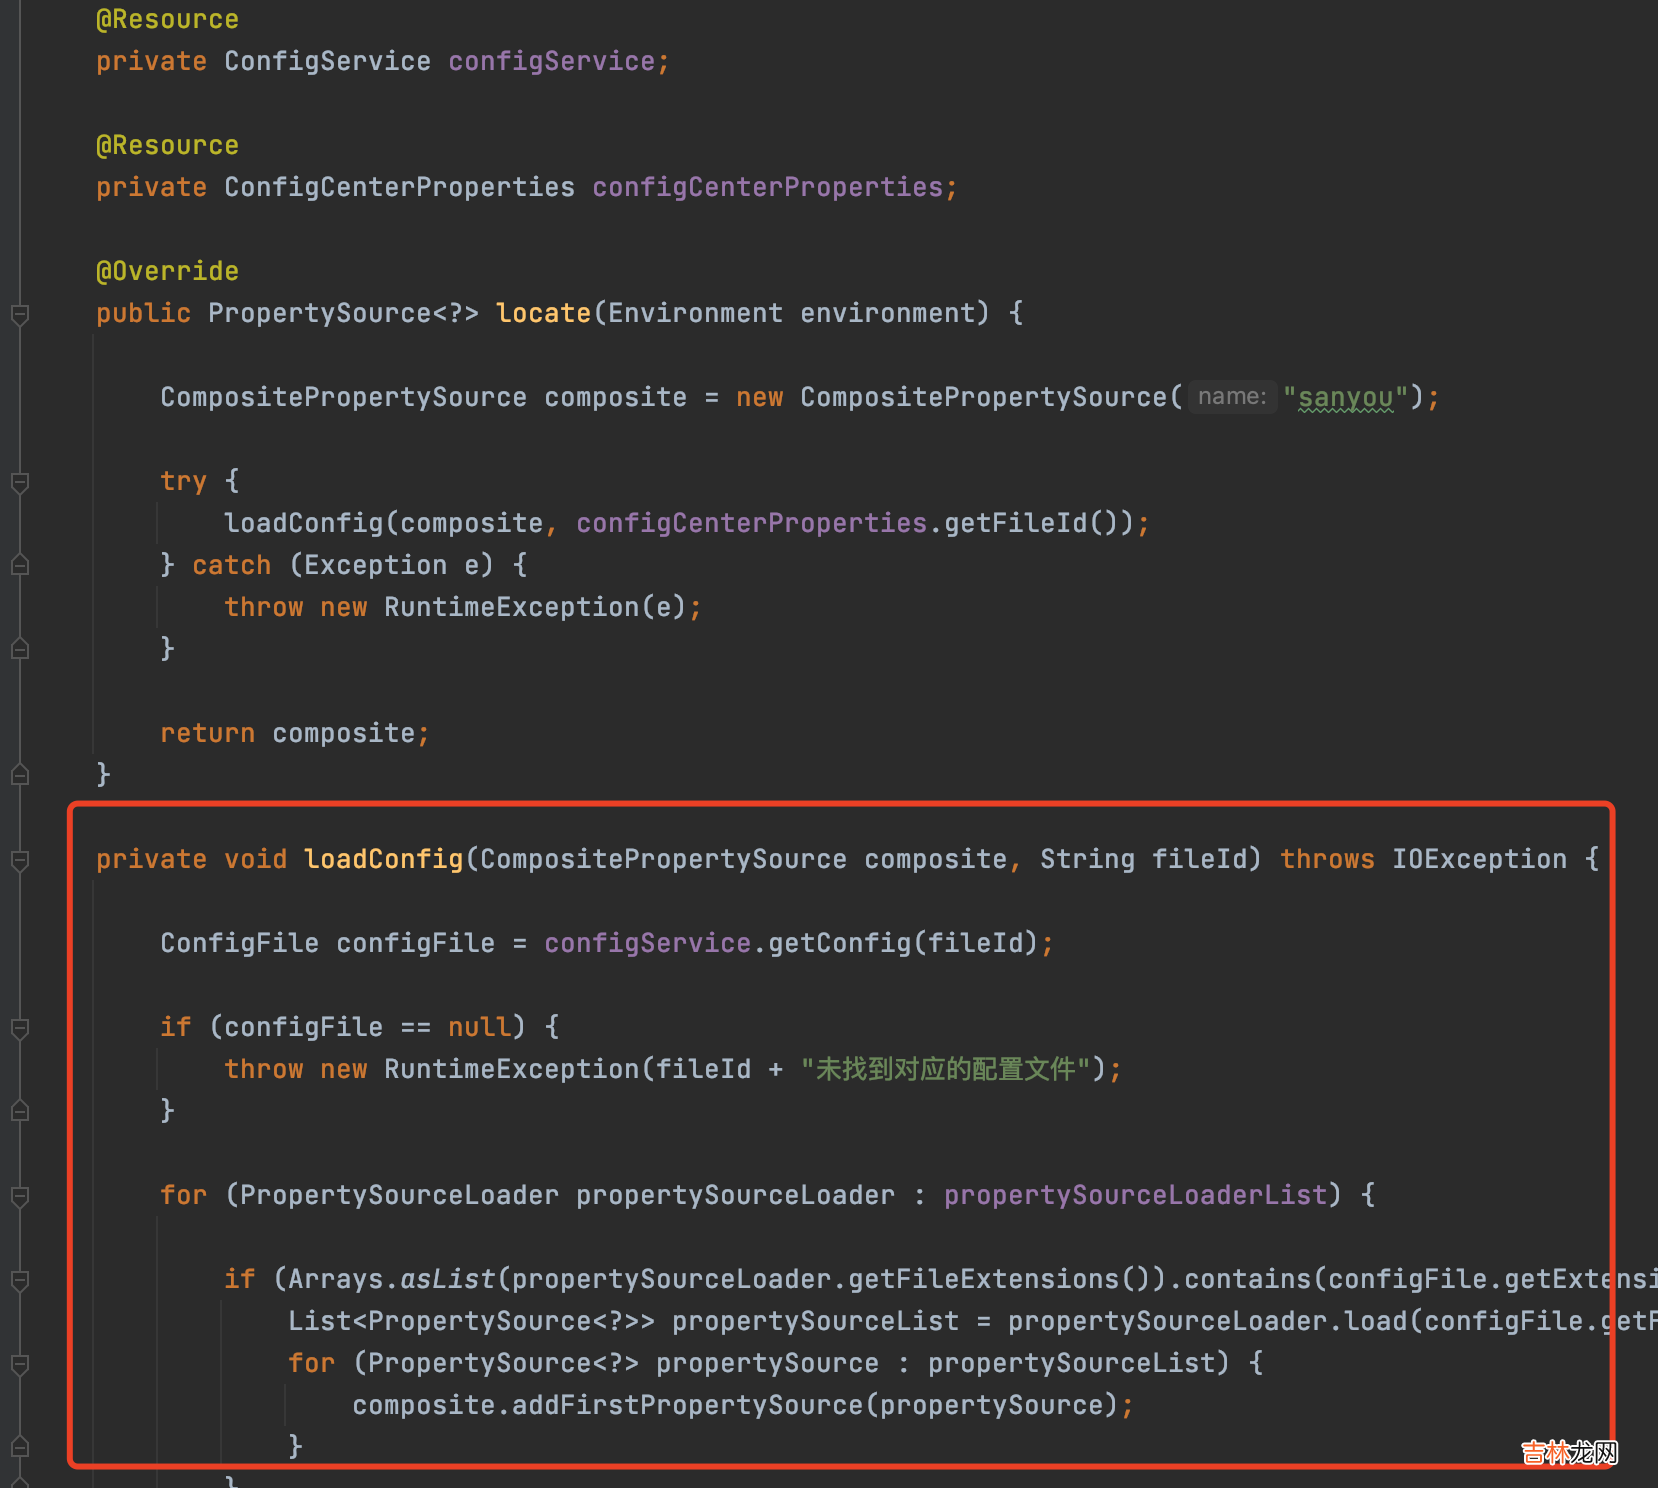Image resolution: width=1658 pixels, height=1488 pixels.
Task: Click the configCenterProperties field name in its declaration
Action: tap(767, 187)
